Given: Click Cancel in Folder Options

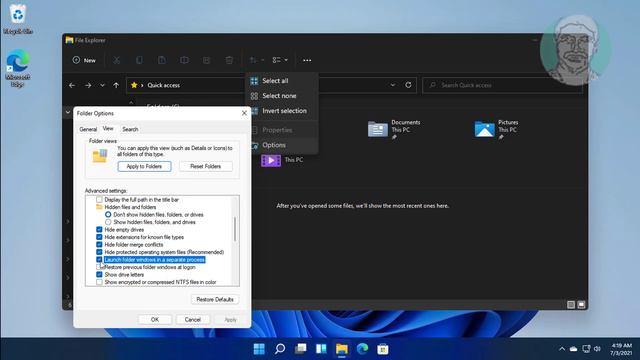Looking at the screenshot, I should pyautogui.click(x=193, y=320).
